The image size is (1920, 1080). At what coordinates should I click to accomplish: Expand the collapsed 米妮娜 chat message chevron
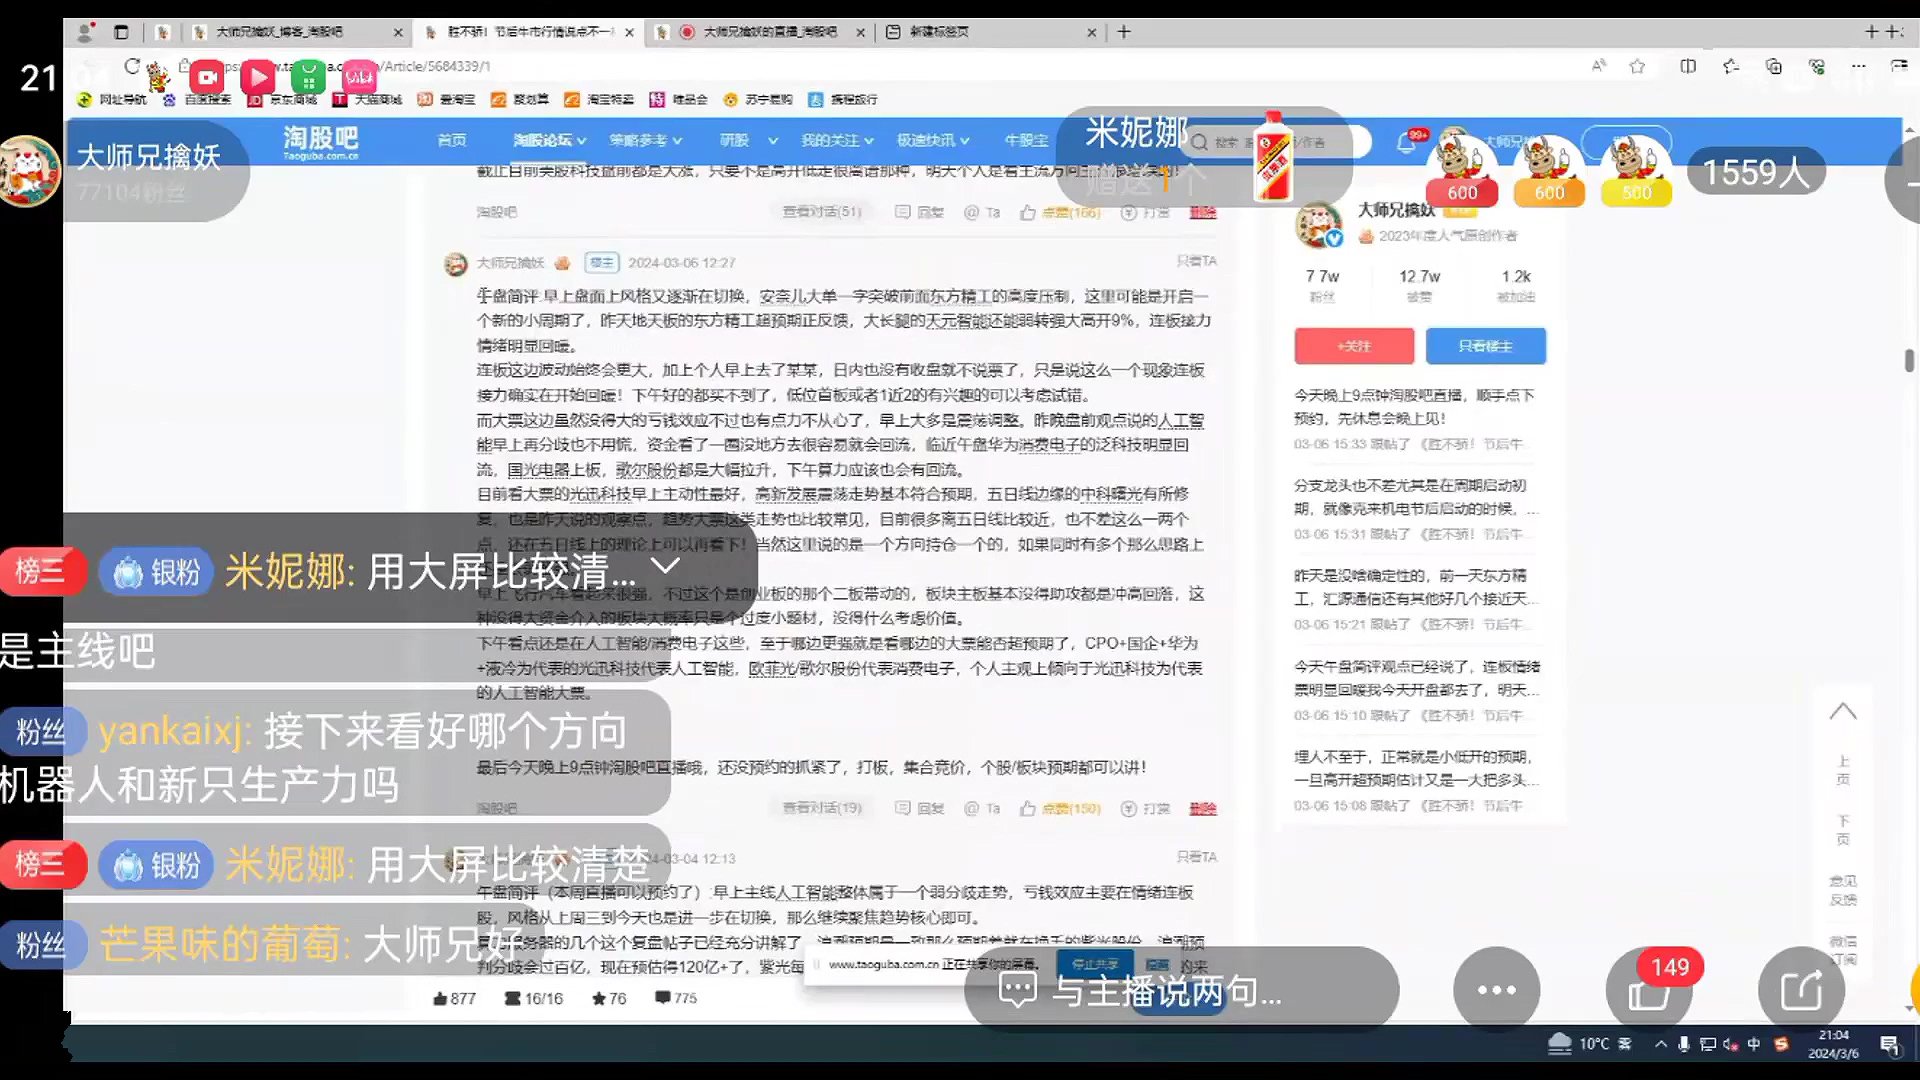(x=665, y=567)
